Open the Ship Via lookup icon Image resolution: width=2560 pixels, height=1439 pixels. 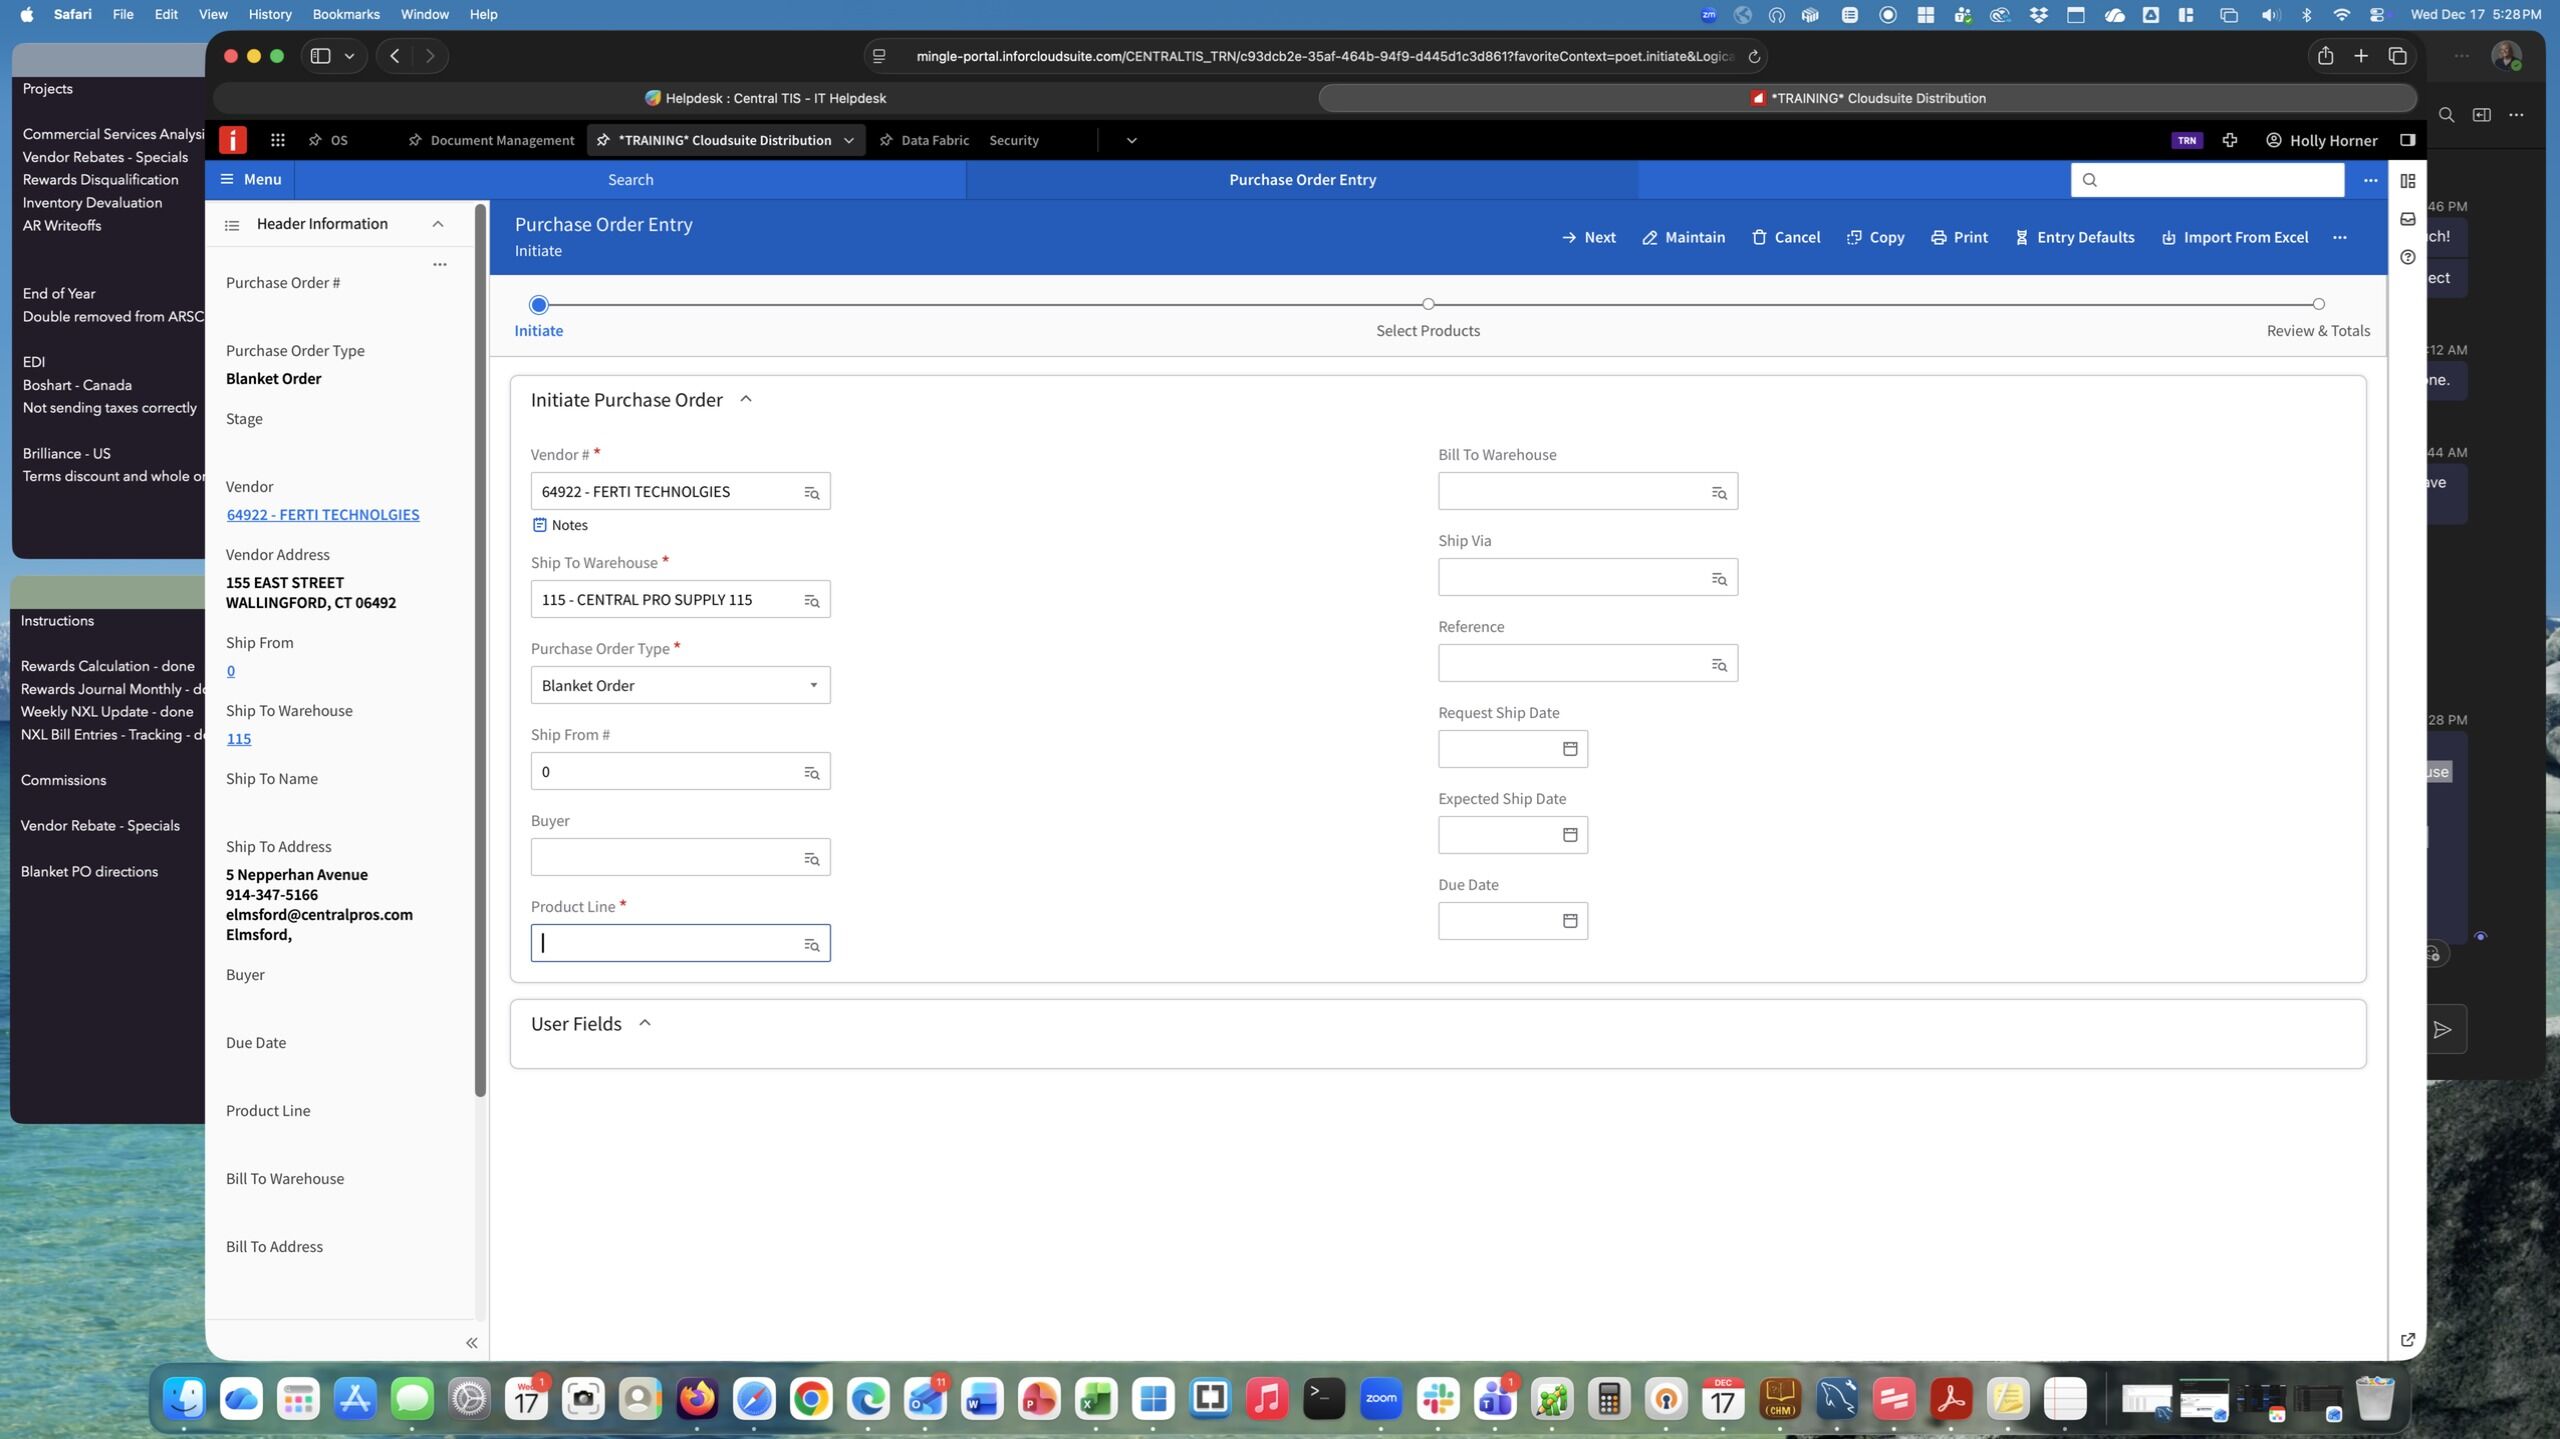tap(1718, 578)
